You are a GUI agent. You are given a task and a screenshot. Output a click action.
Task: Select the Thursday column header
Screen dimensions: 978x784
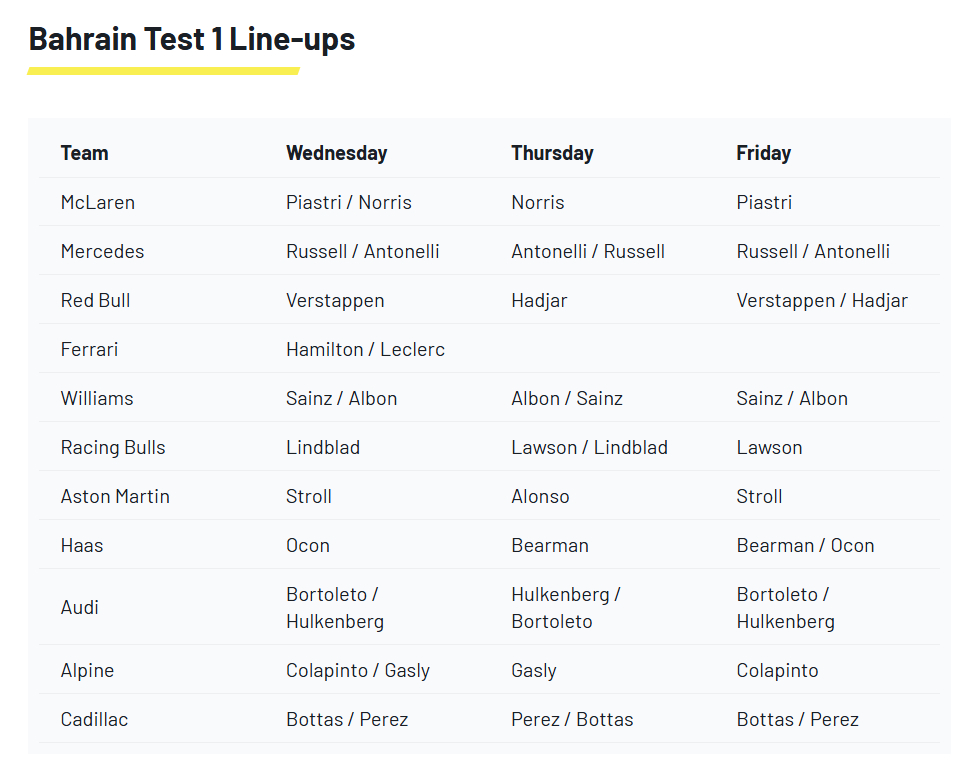[x=552, y=153]
